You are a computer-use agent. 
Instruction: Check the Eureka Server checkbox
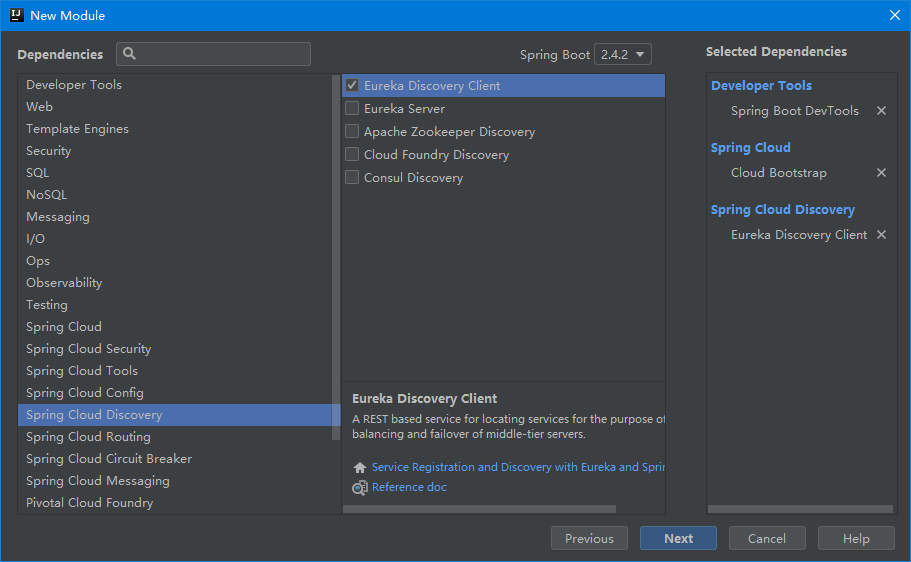[x=352, y=109]
